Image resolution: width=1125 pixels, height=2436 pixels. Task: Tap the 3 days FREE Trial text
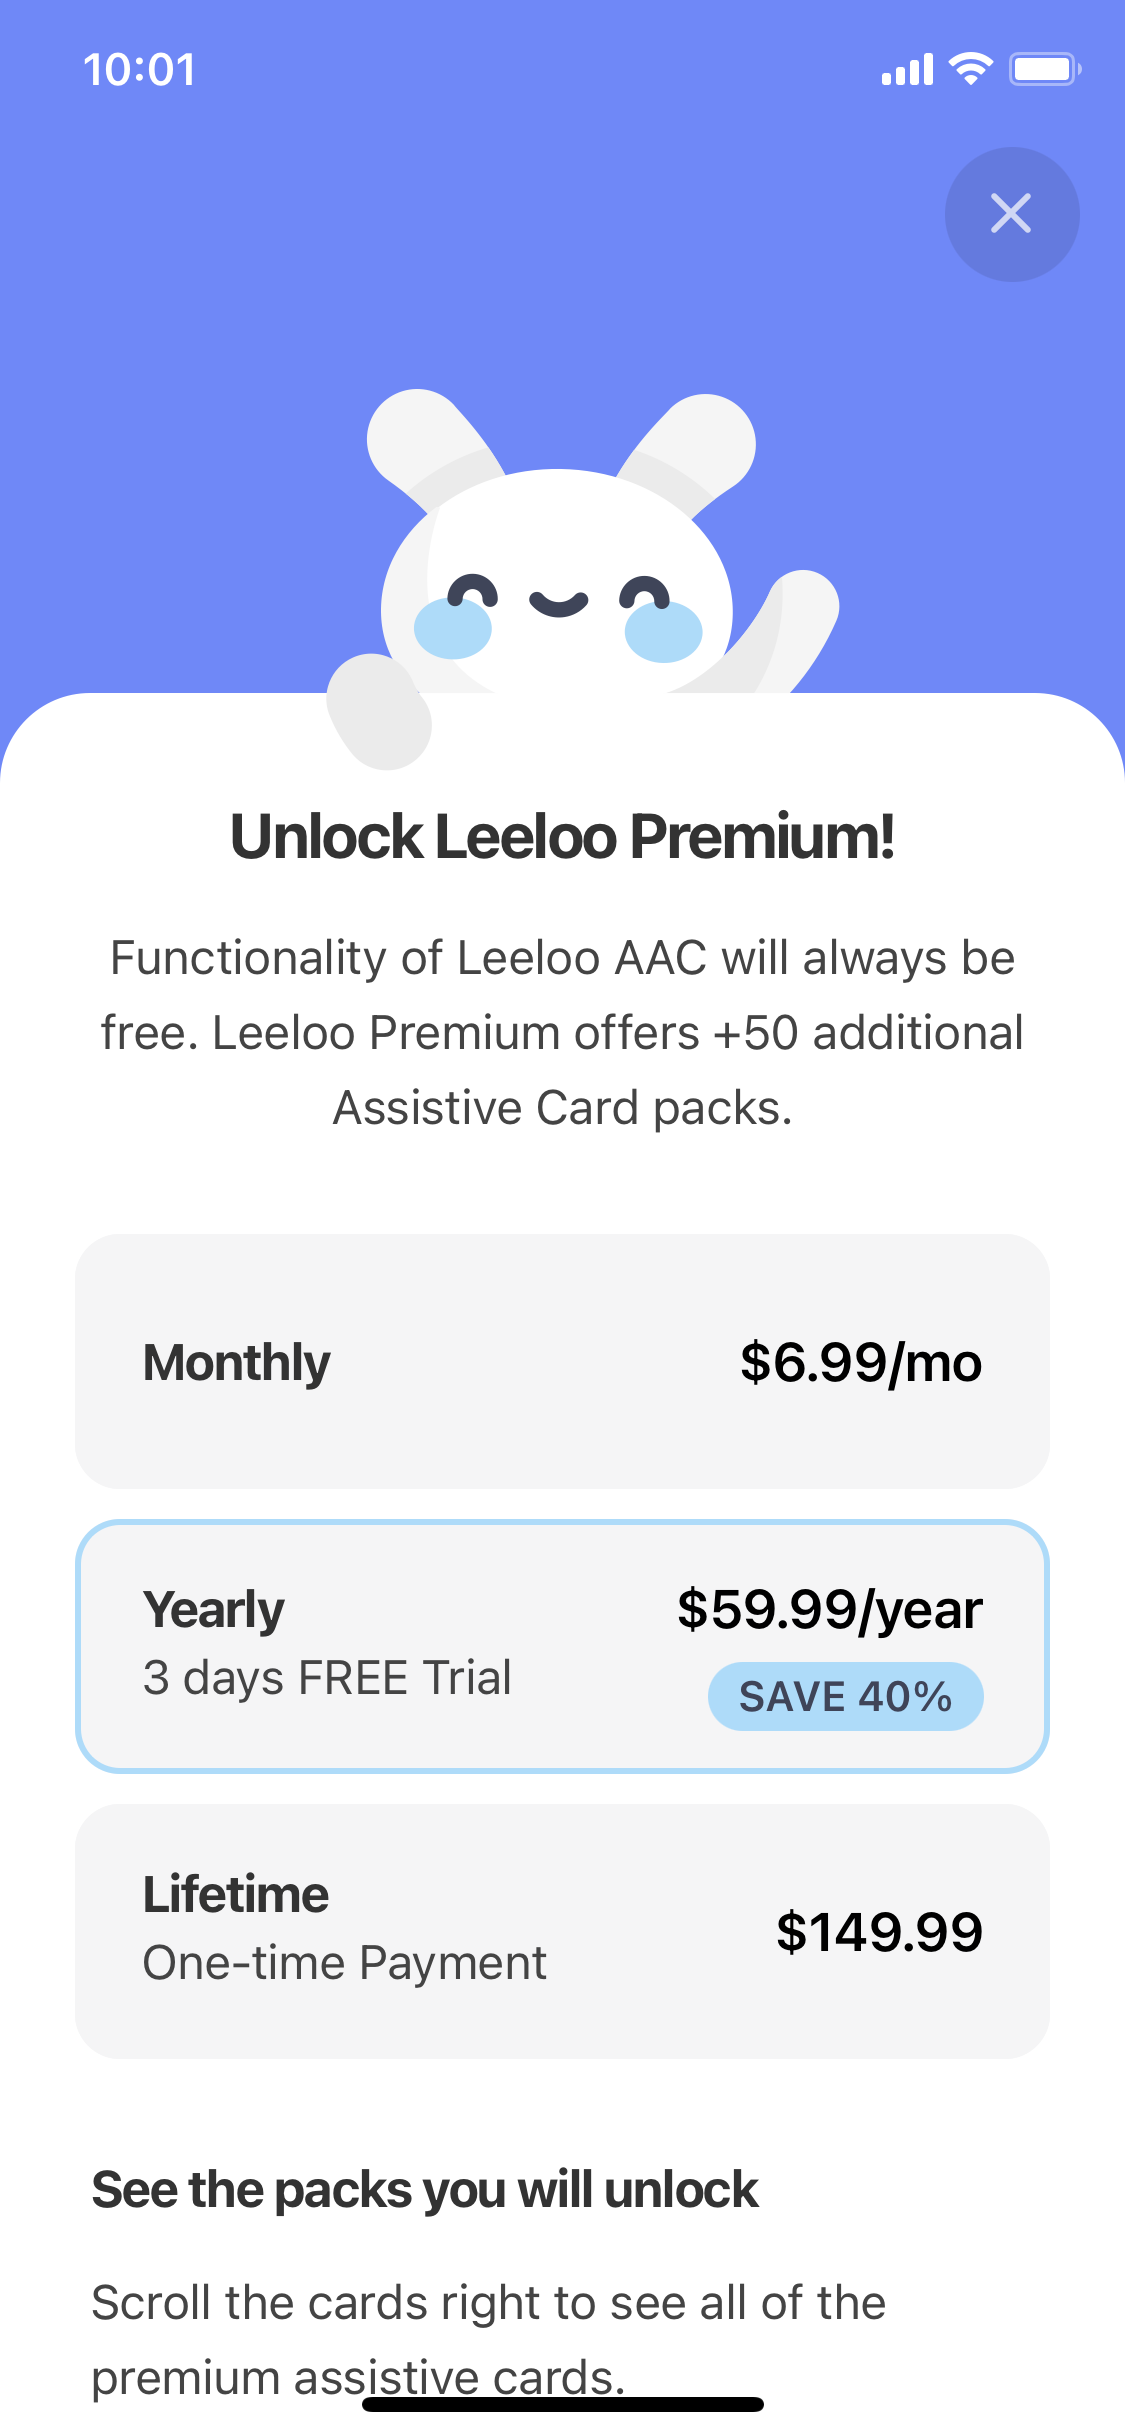click(x=327, y=1677)
